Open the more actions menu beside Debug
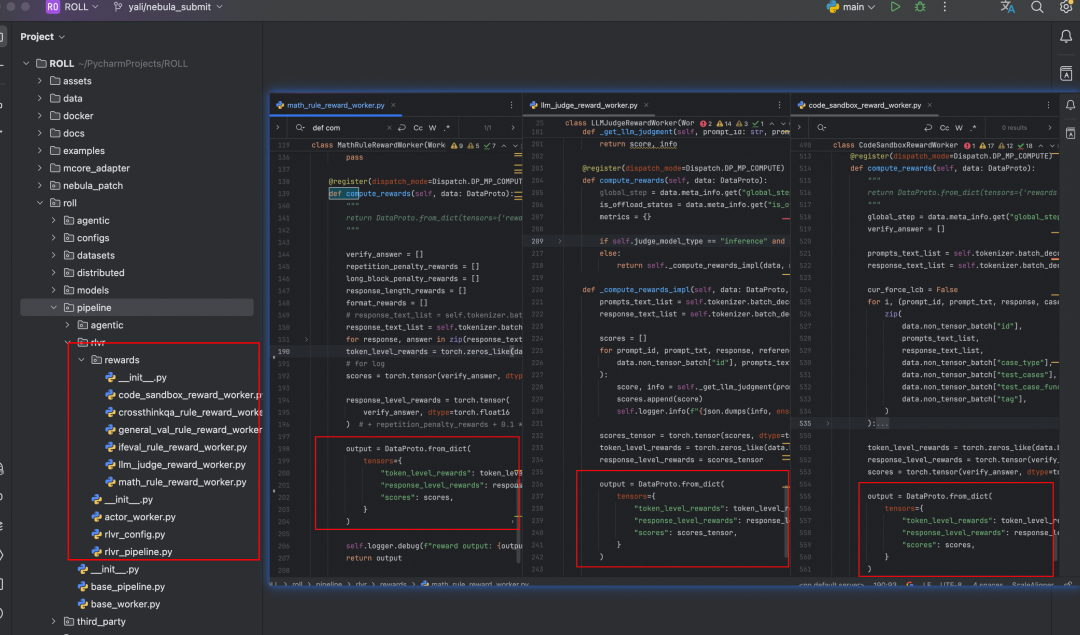This screenshot has height=635, width=1080. pos(947,7)
